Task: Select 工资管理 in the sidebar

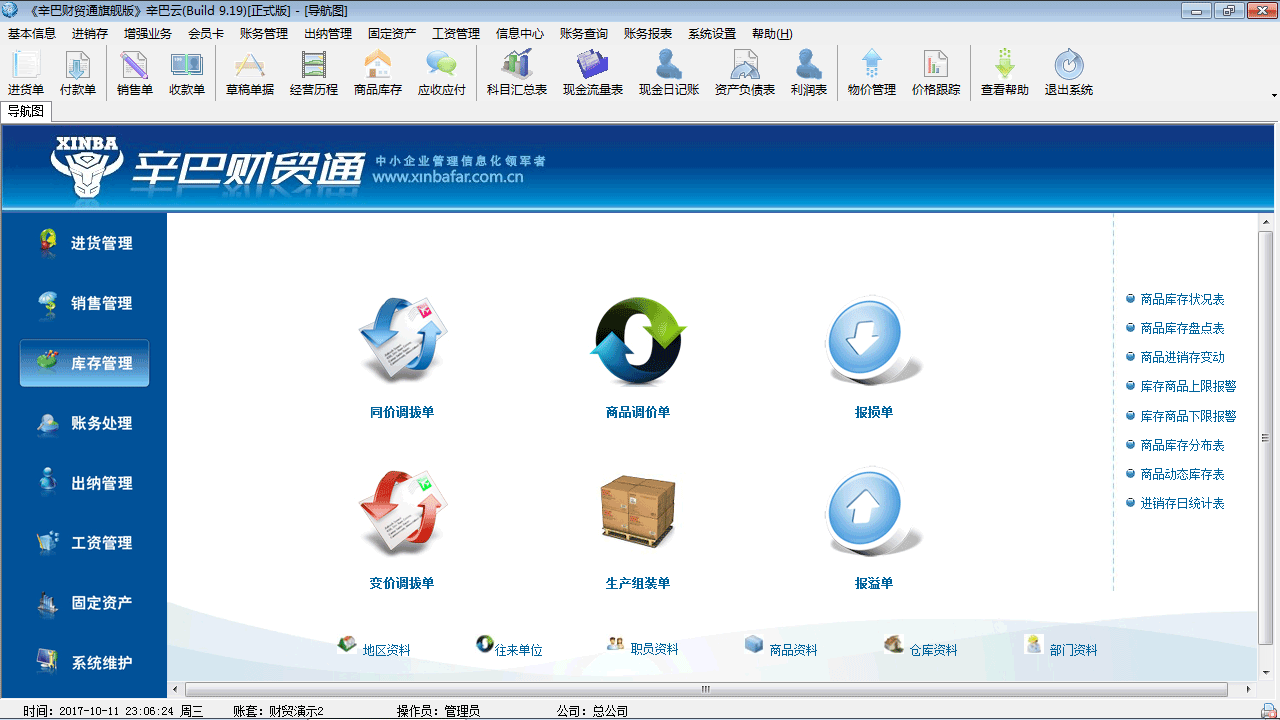Action: click(x=85, y=543)
